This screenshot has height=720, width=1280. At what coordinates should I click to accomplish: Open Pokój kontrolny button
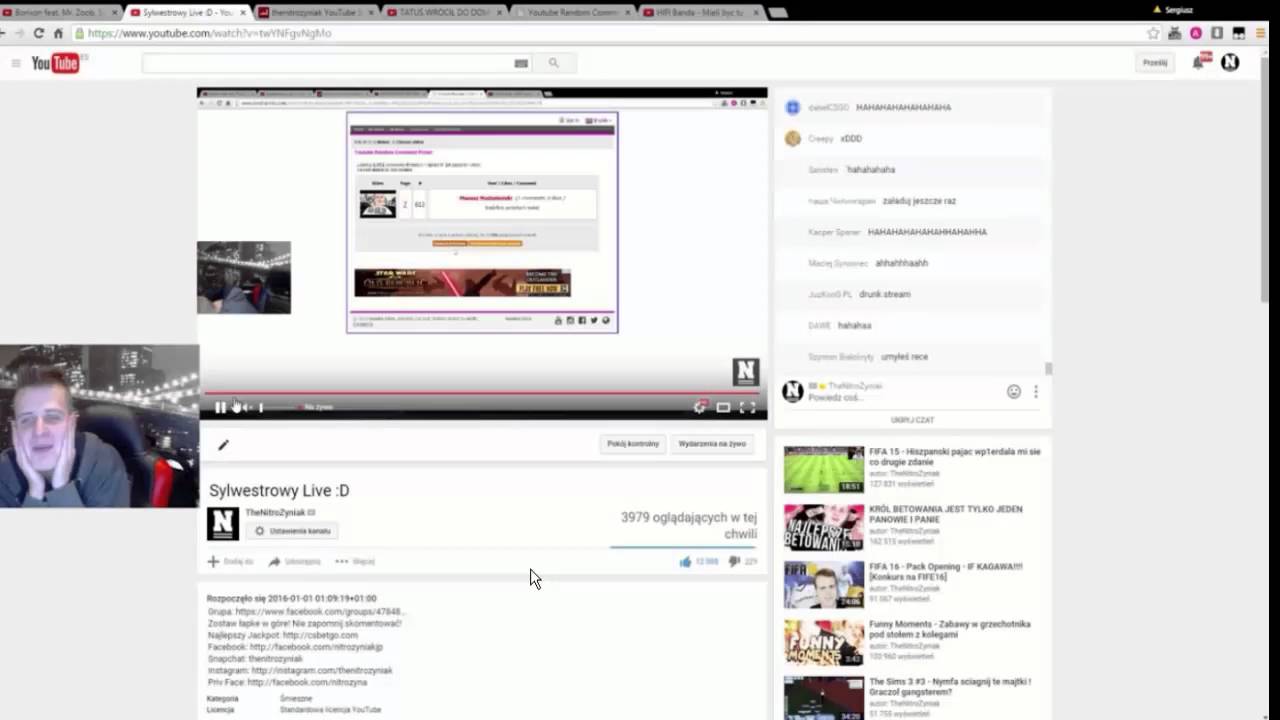tap(633, 444)
